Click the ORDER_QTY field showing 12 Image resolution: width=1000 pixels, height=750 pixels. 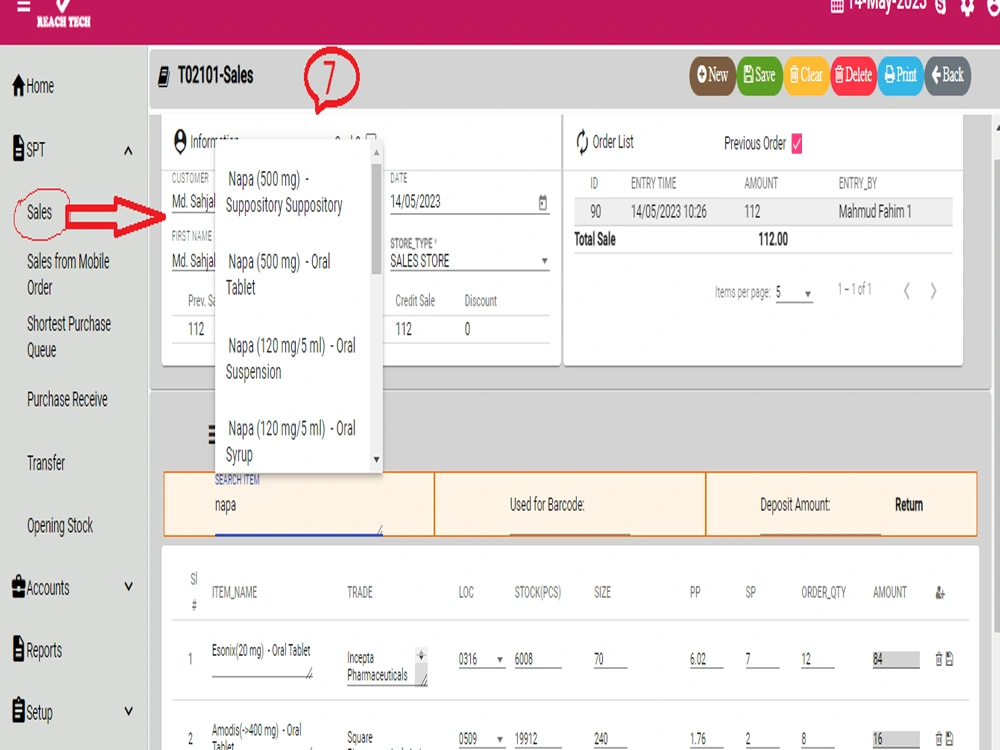pyautogui.click(x=818, y=659)
